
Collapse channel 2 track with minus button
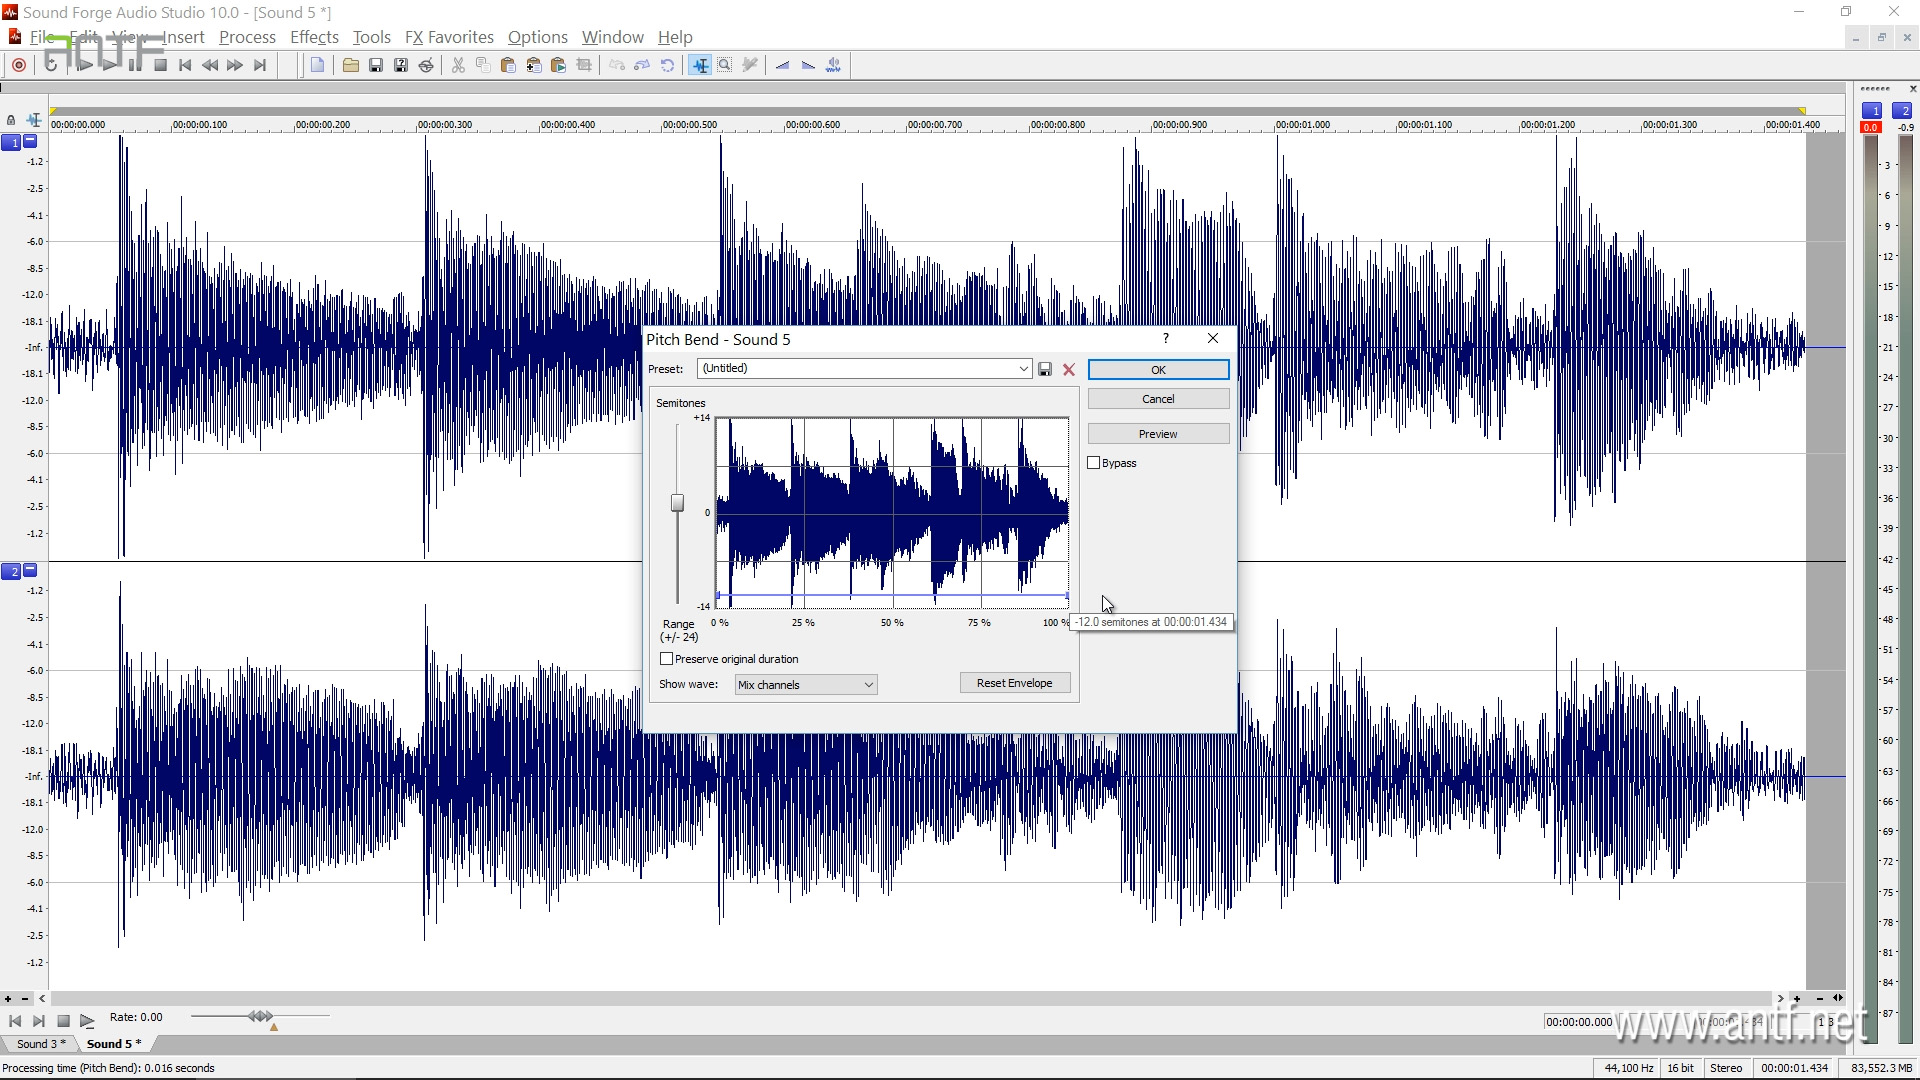coord(30,570)
